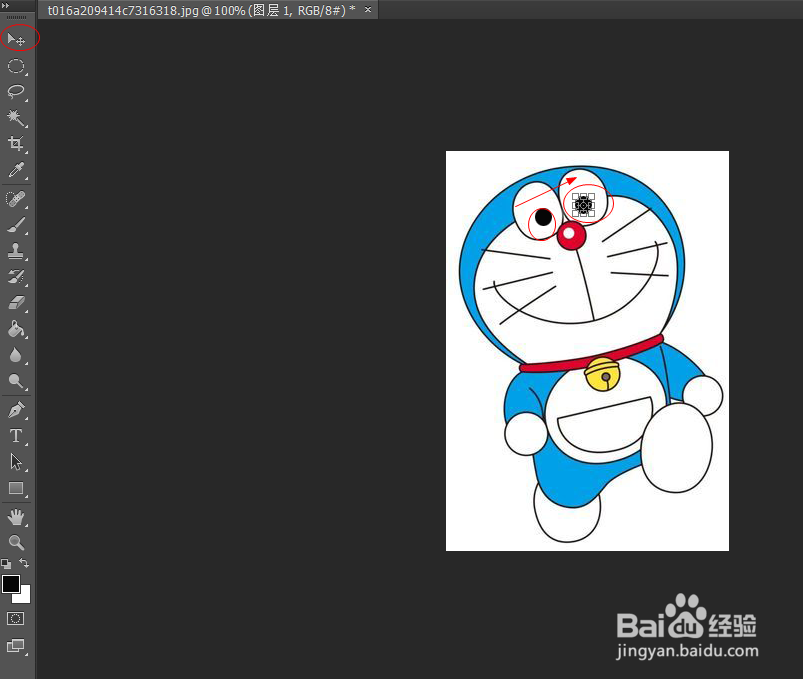Reset default foreground and background colors
The image size is (803, 679).
tap(6, 564)
